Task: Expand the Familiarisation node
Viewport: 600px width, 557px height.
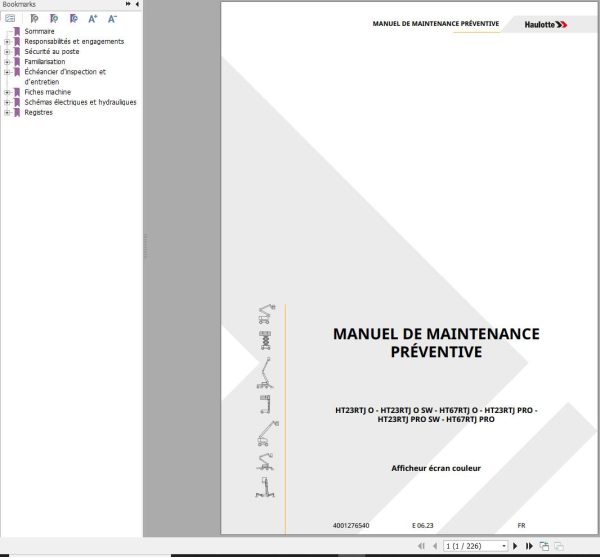Action: (7, 62)
